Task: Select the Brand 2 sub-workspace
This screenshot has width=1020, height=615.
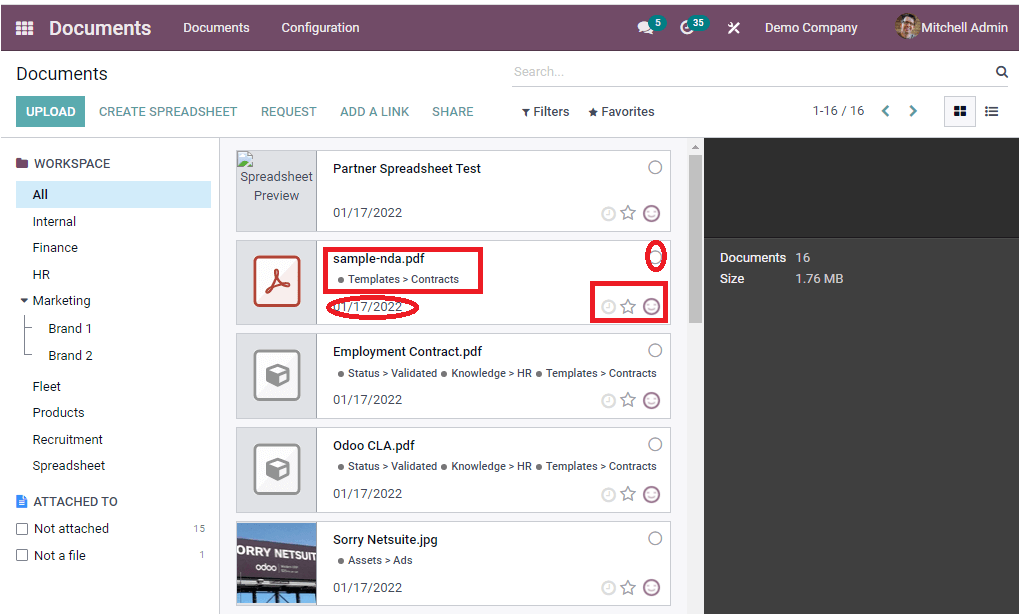Action: click(70, 355)
